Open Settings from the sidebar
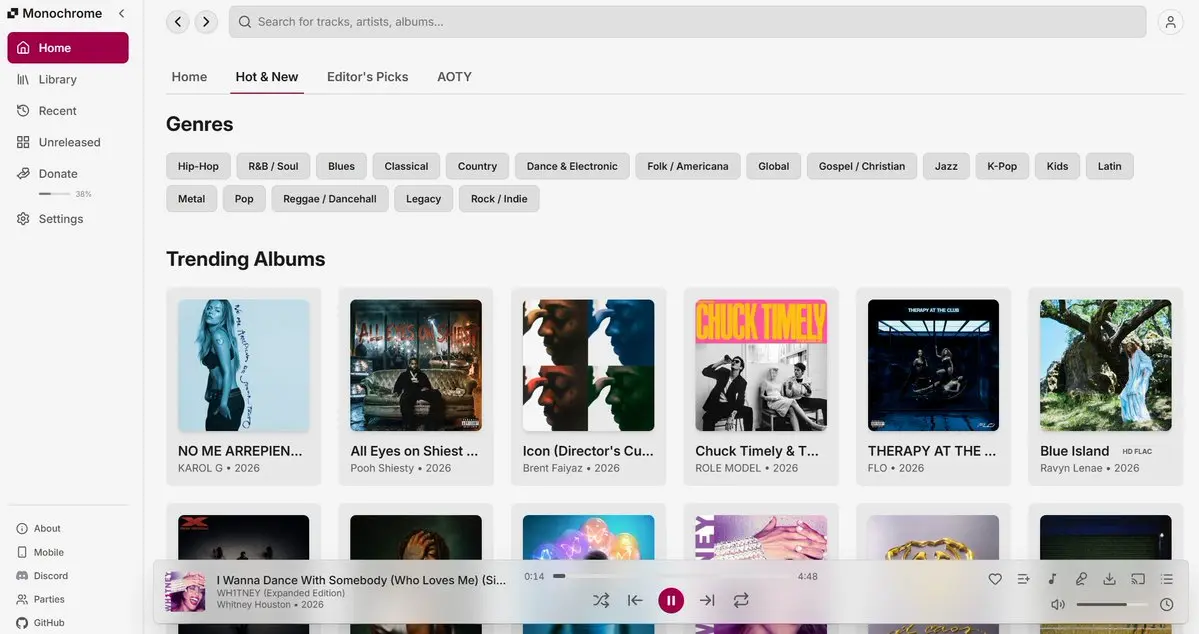Image resolution: width=1199 pixels, height=634 pixels. tap(67, 219)
